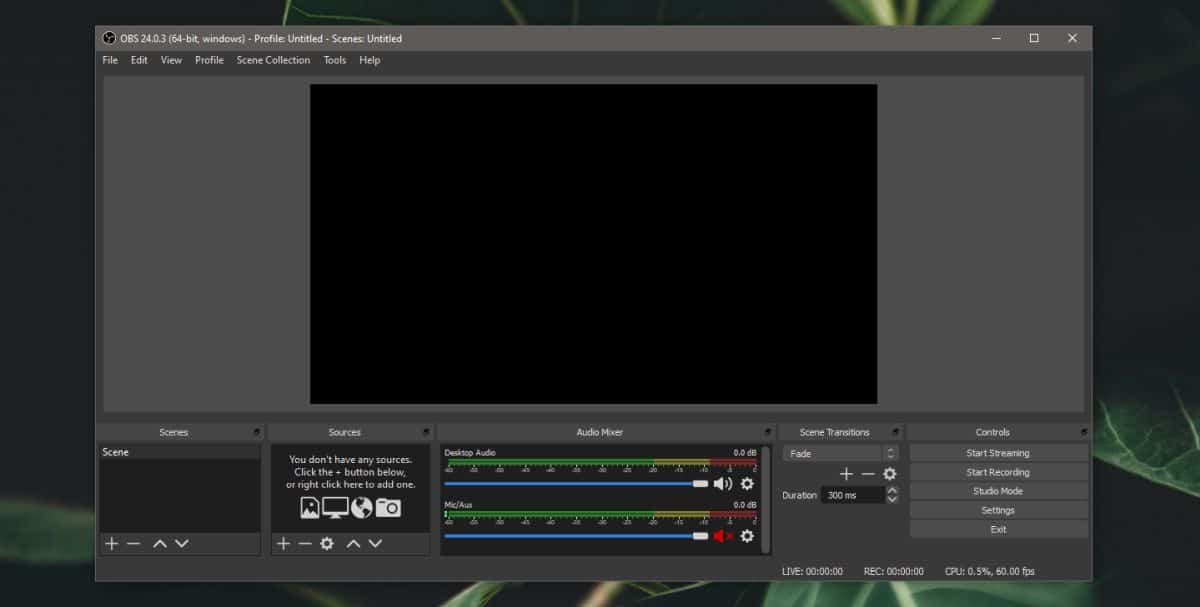Click the camera source icon
This screenshot has width=1200, height=607.
click(388, 508)
